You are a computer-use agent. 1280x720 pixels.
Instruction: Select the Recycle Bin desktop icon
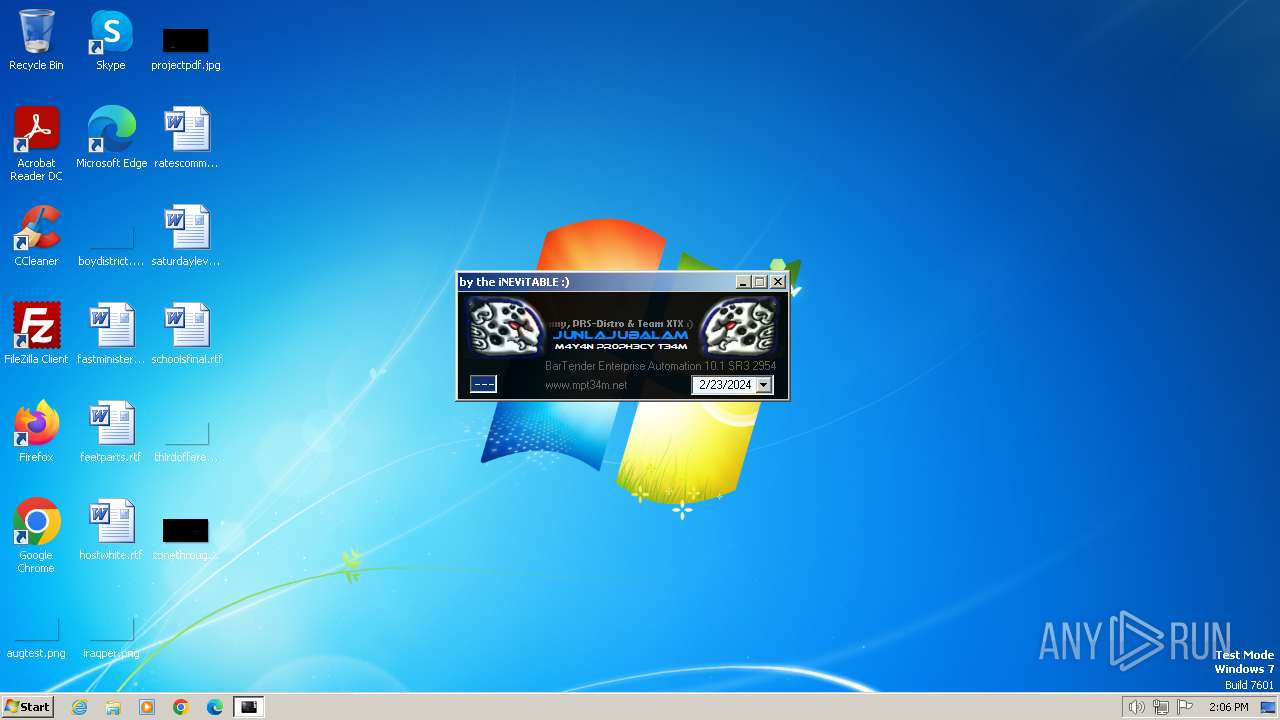[x=36, y=40]
